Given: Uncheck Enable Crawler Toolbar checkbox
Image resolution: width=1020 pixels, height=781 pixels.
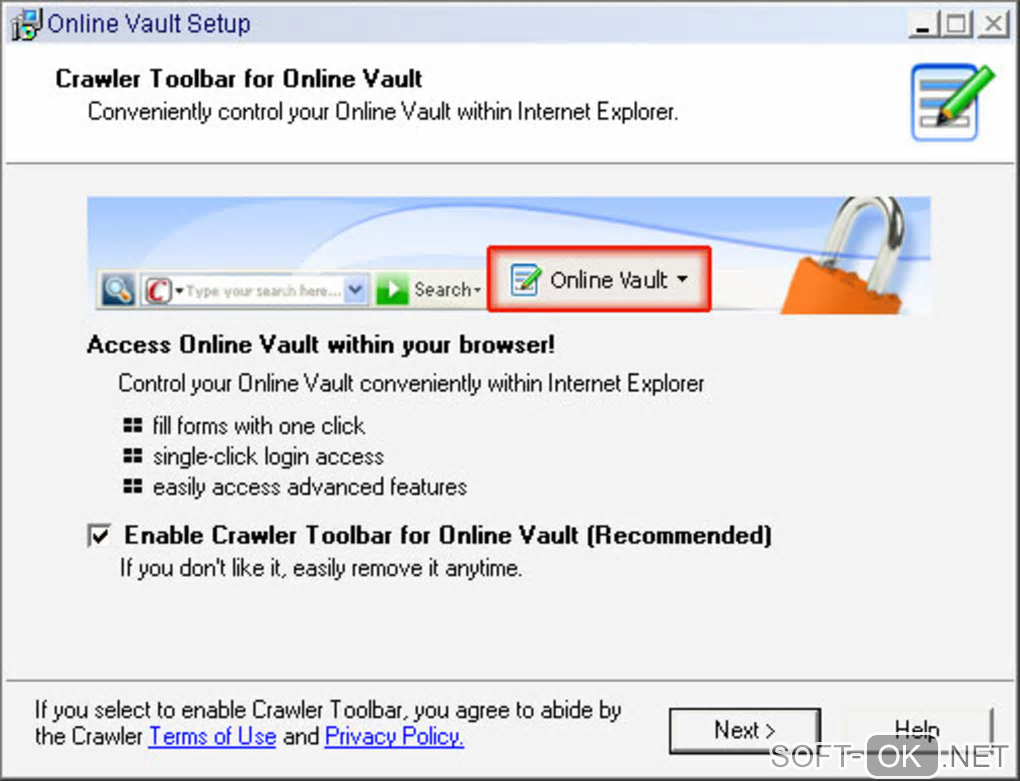Looking at the screenshot, I should point(100,536).
